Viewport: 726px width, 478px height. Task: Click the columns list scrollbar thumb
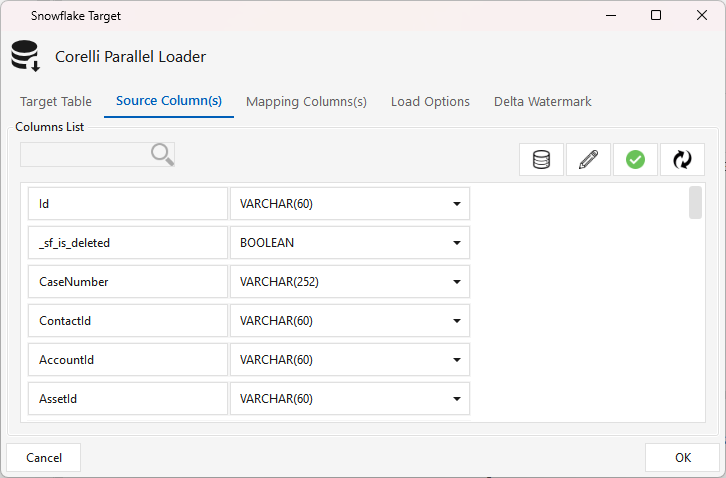(695, 202)
